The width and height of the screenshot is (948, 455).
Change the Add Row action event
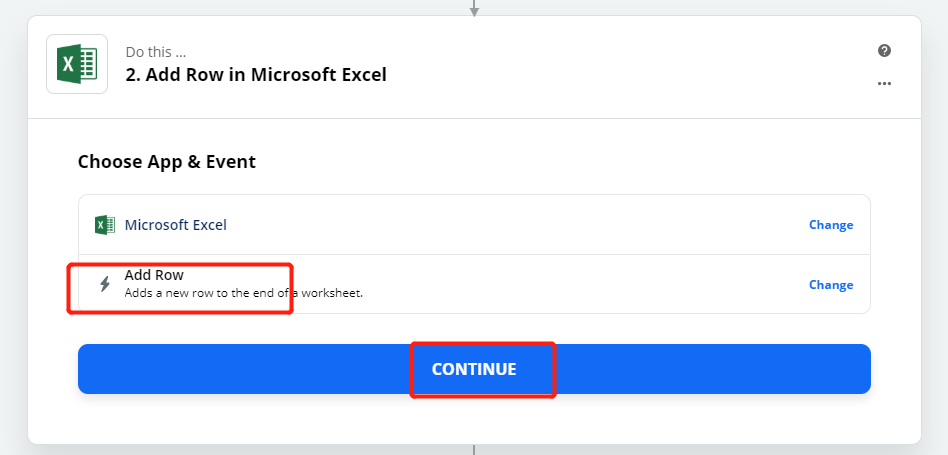pyautogui.click(x=831, y=285)
